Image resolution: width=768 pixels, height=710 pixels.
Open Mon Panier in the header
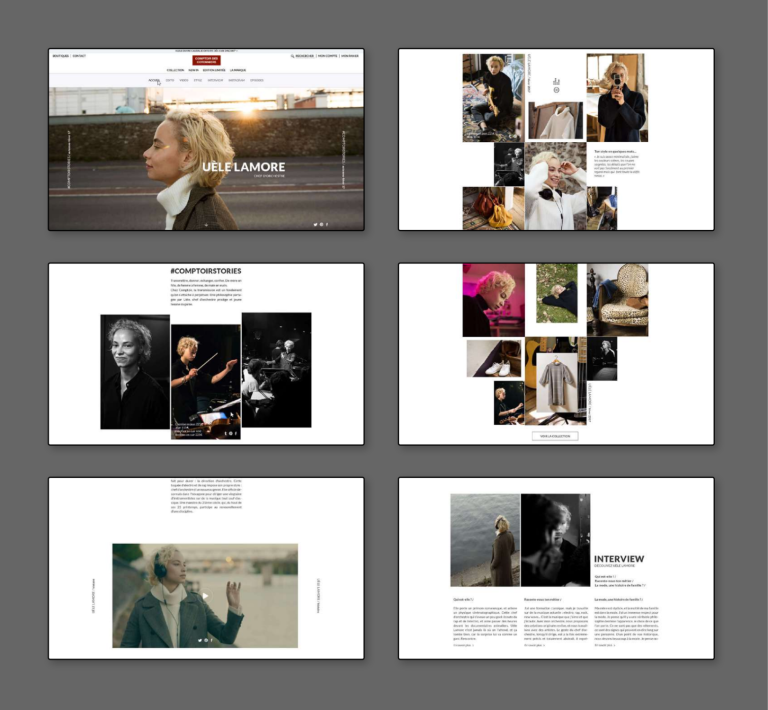(350, 56)
